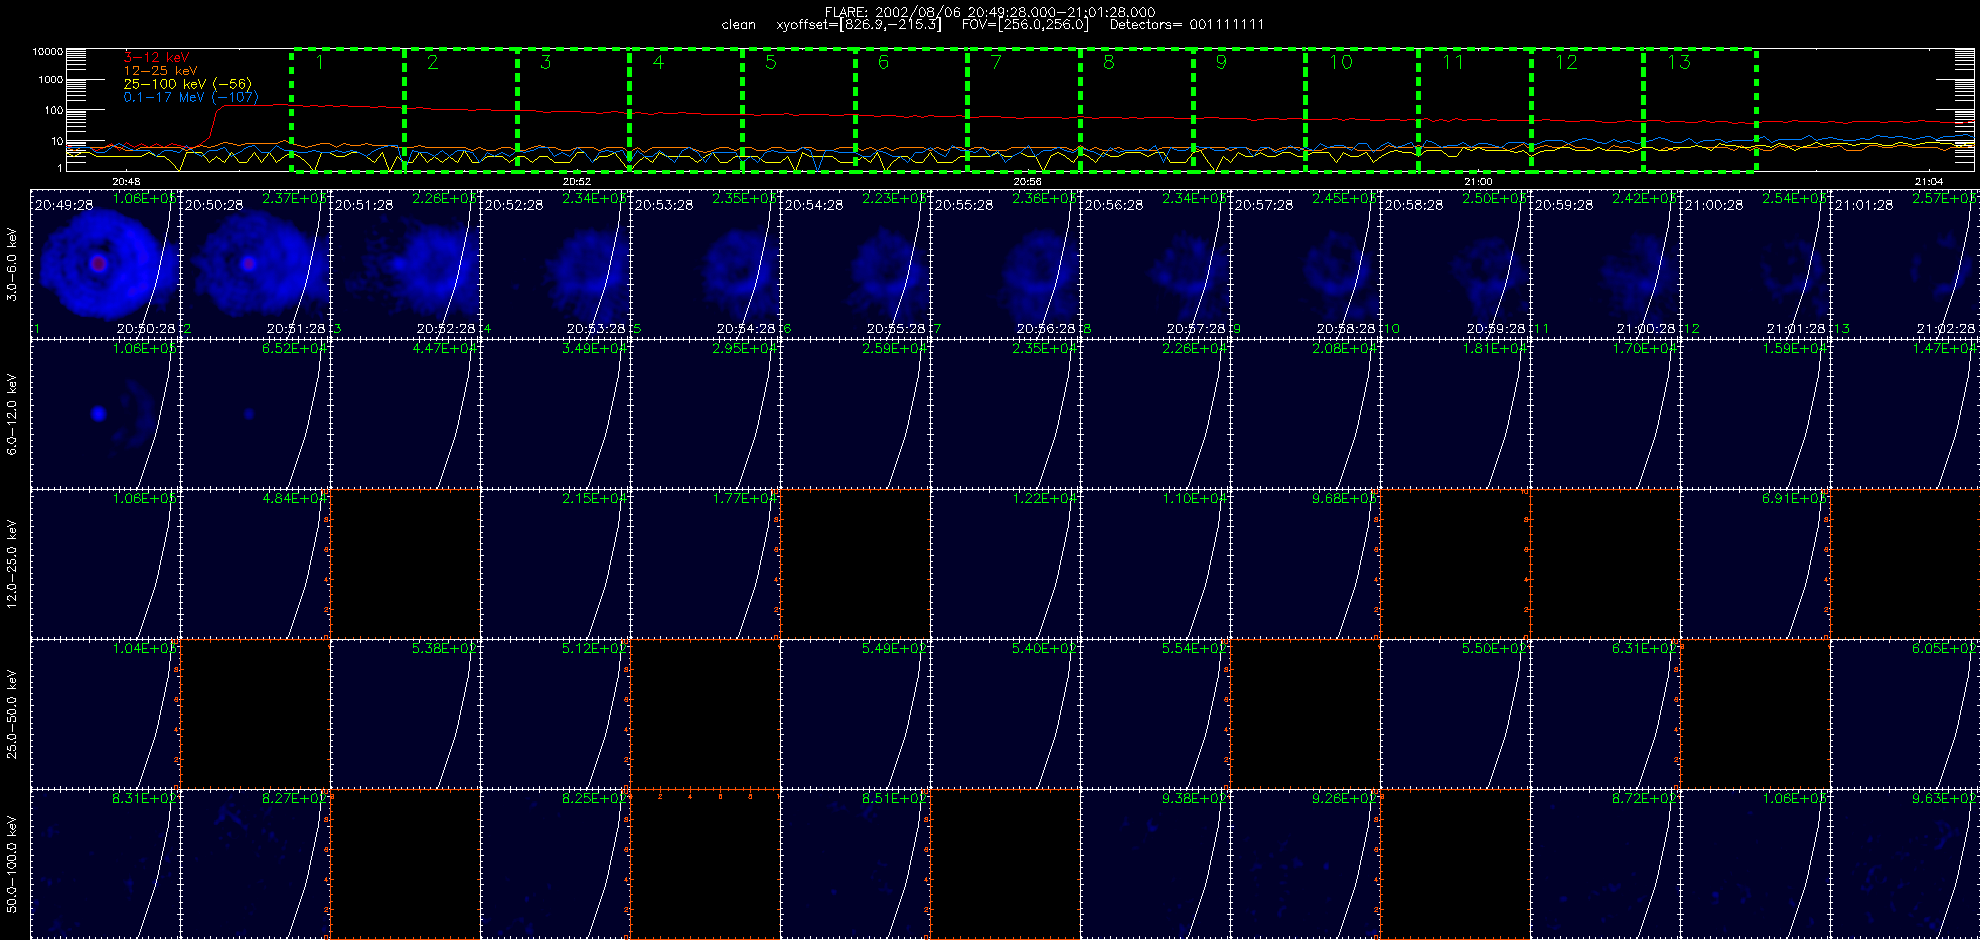The width and height of the screenshot is (1980, 940).
Task: Open the 3-6 keV image starting 20:57:28
Action: [1305, 264]
